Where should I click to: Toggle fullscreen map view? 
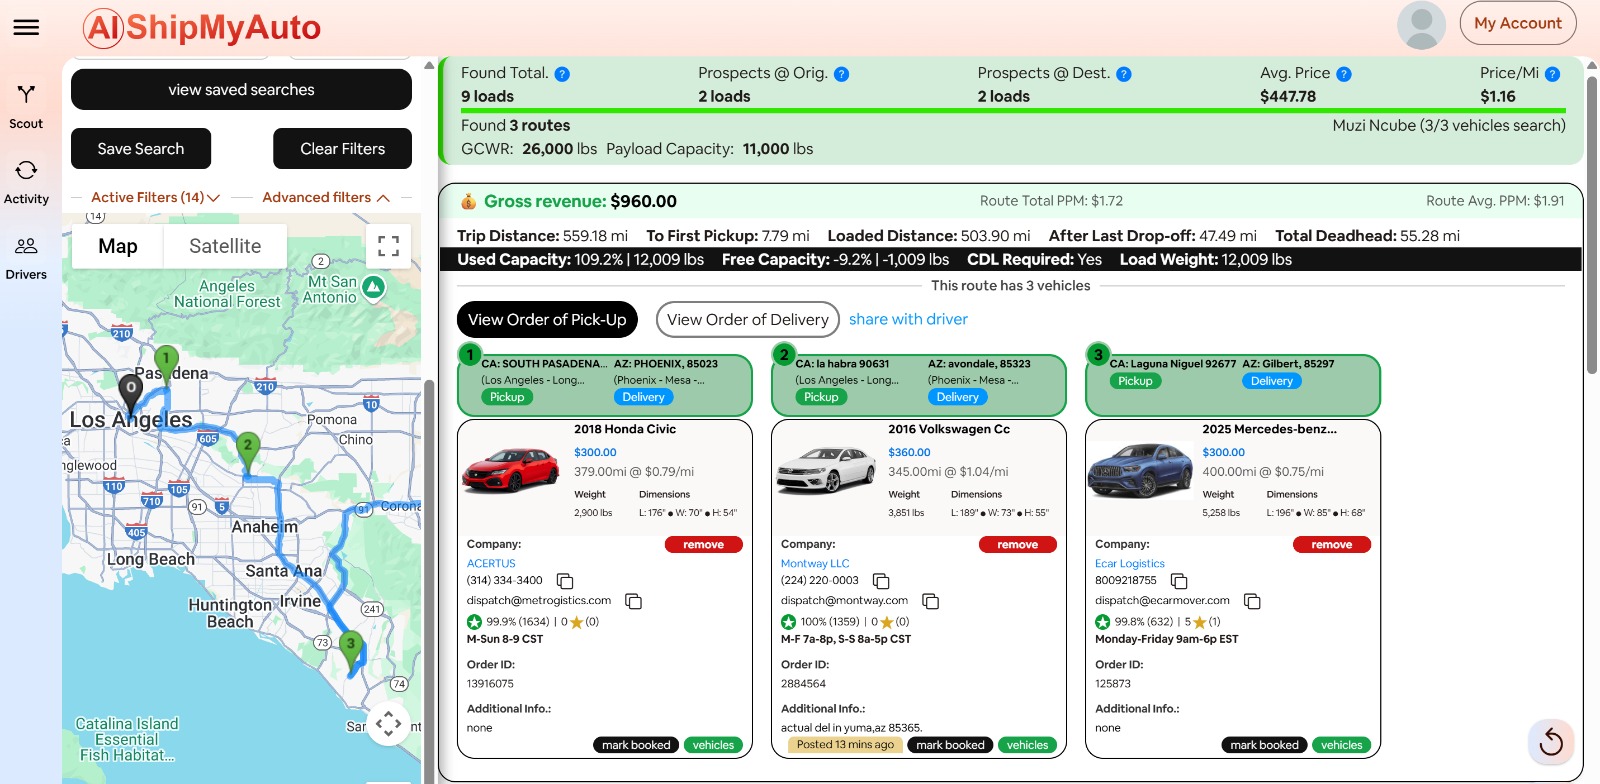(388, 246)
